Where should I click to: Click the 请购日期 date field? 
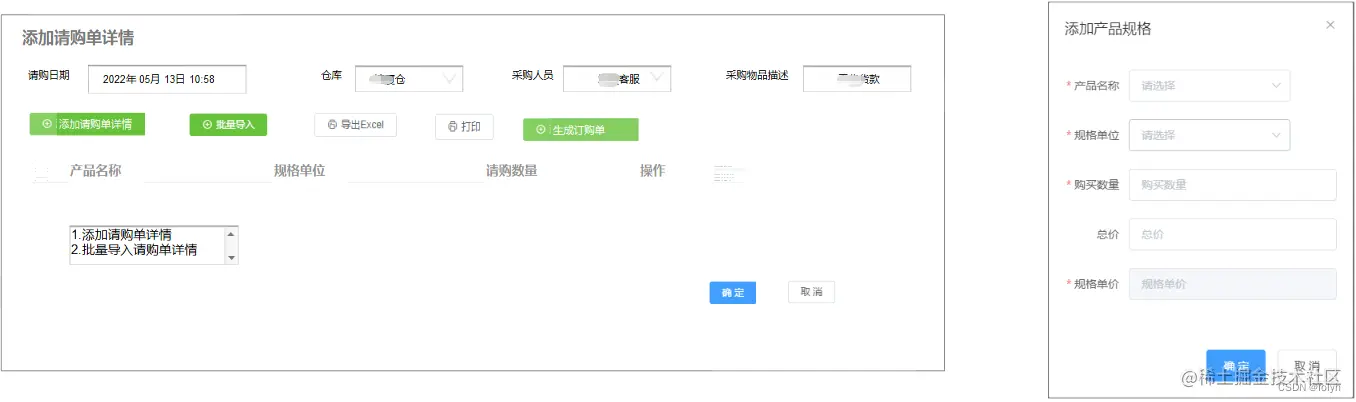[167, 79]
